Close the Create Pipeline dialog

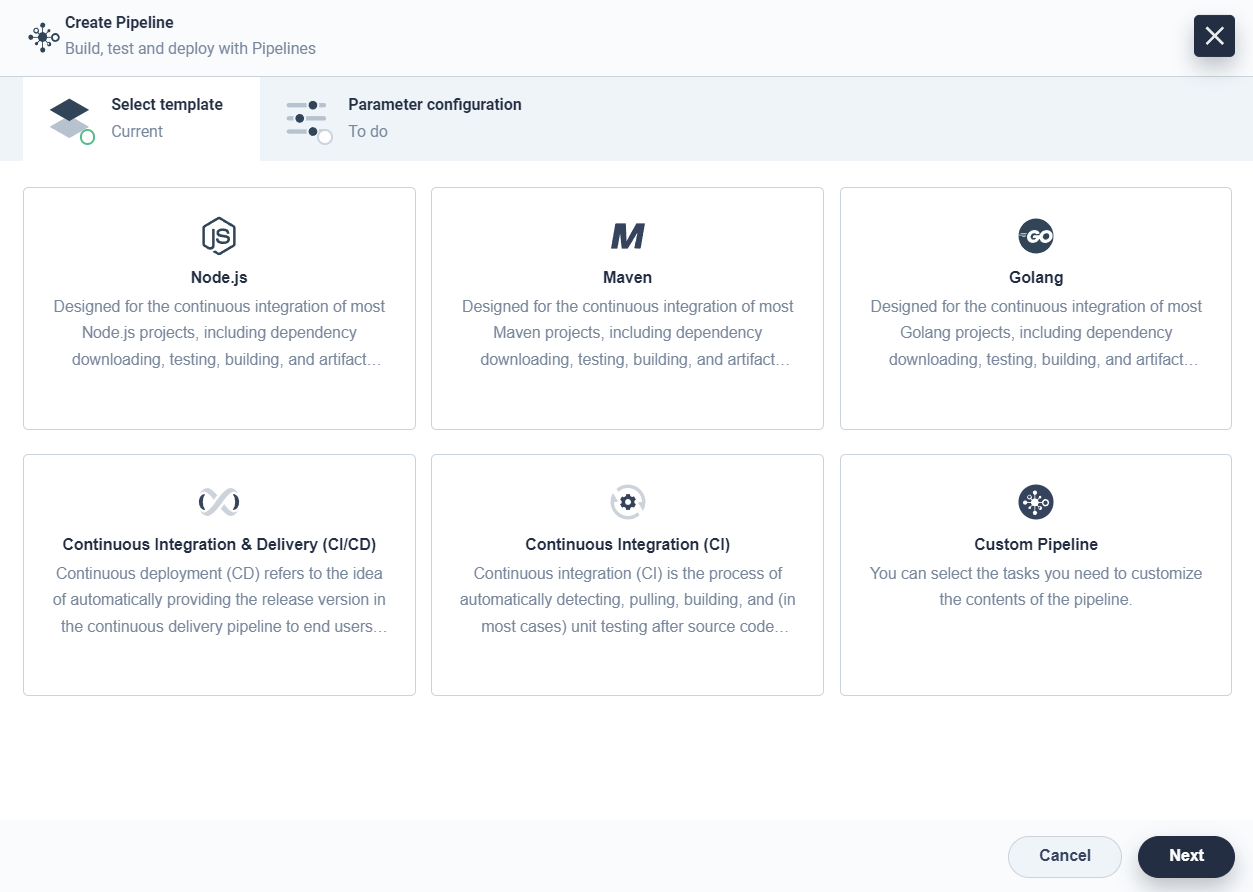point(1214,36)
